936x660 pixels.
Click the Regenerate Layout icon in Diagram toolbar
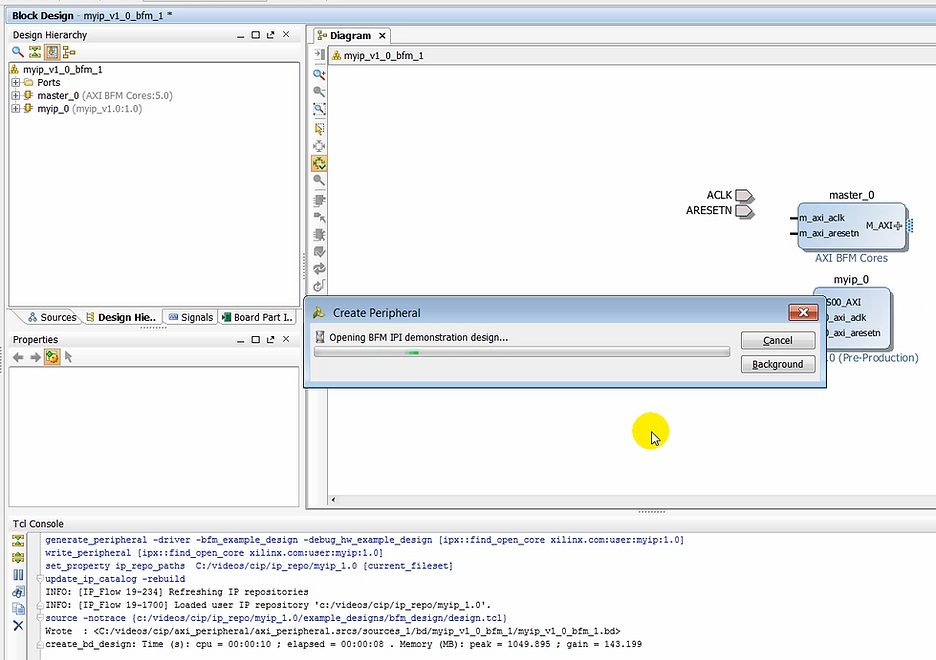click(x=320, y=269)
